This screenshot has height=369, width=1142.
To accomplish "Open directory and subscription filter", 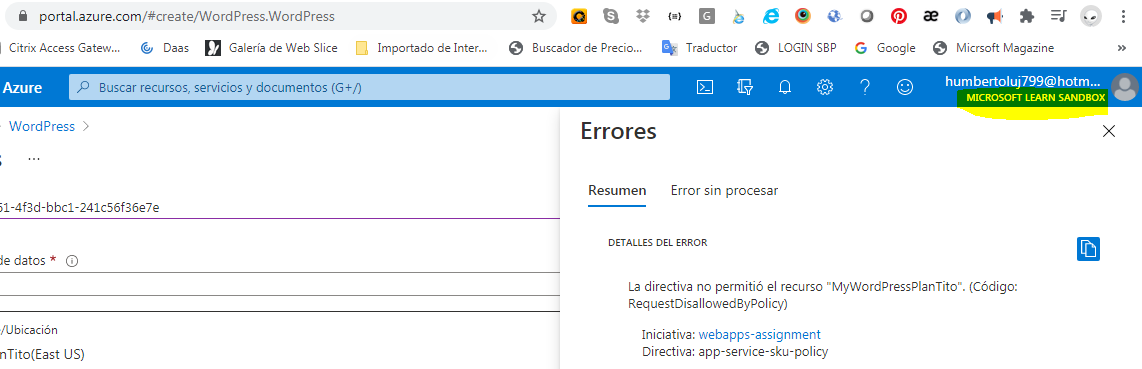I will [x=744, y=87].
